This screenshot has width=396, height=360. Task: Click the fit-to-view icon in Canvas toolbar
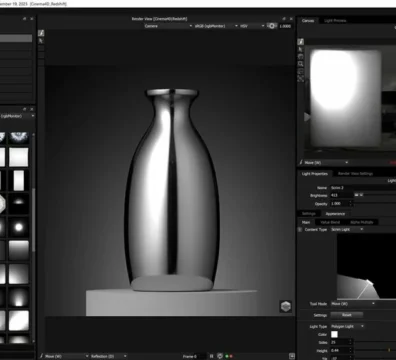(301, 79)
